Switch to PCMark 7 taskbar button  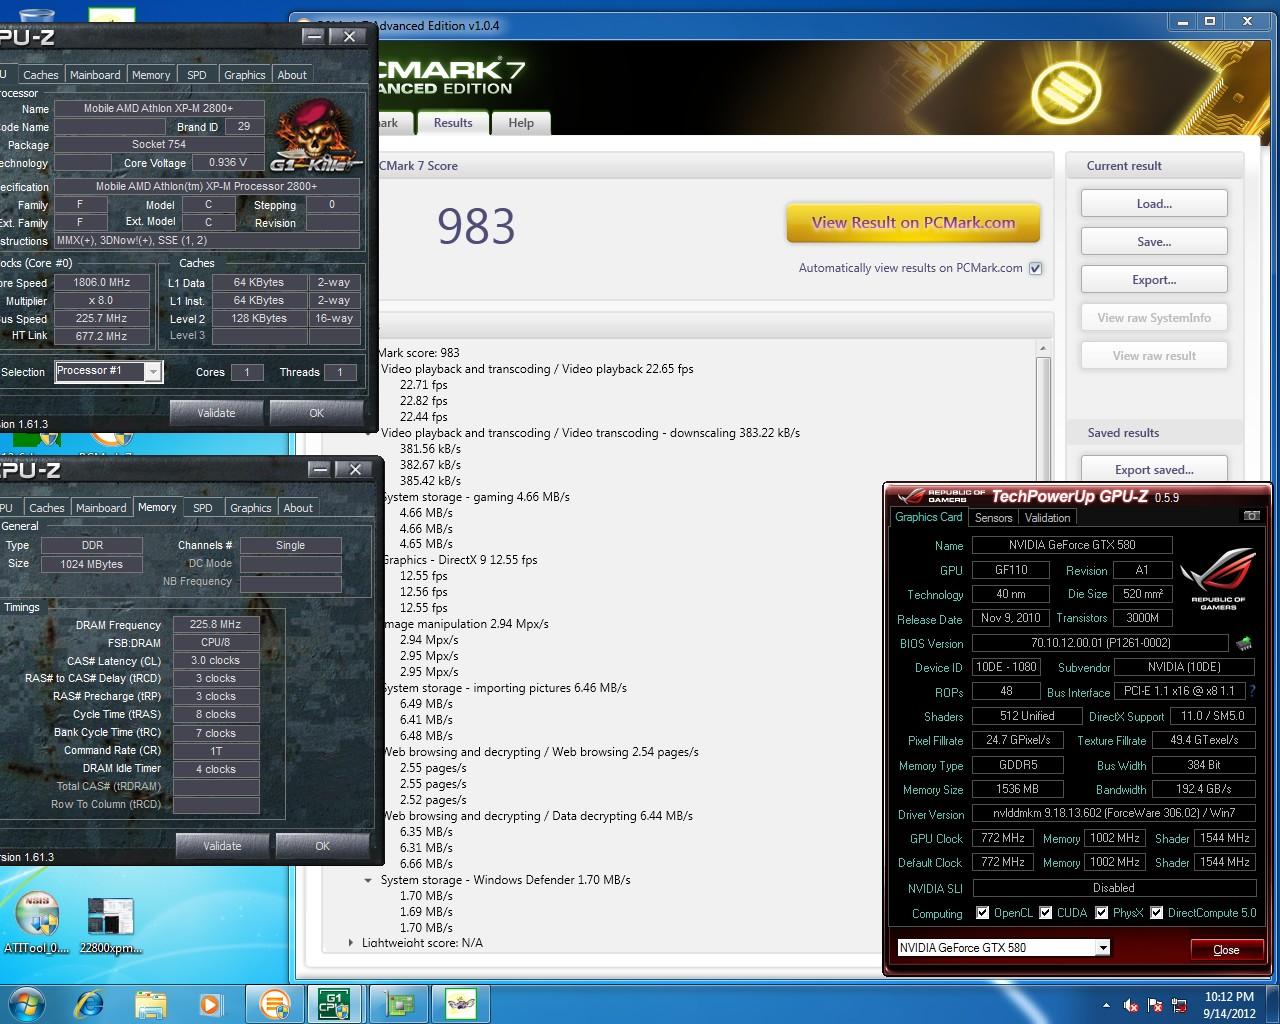coord(274,1003)
